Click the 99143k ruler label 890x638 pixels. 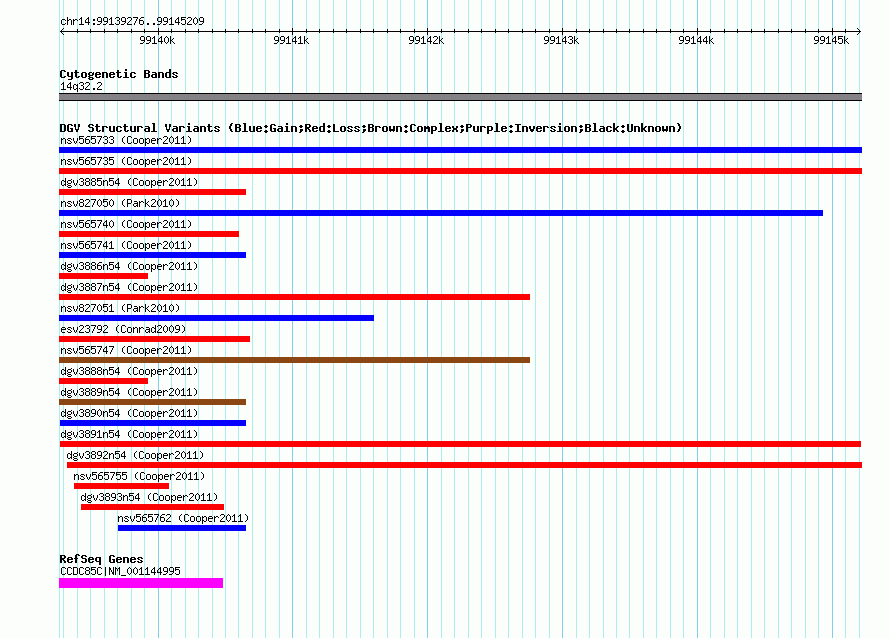(561, 40)
